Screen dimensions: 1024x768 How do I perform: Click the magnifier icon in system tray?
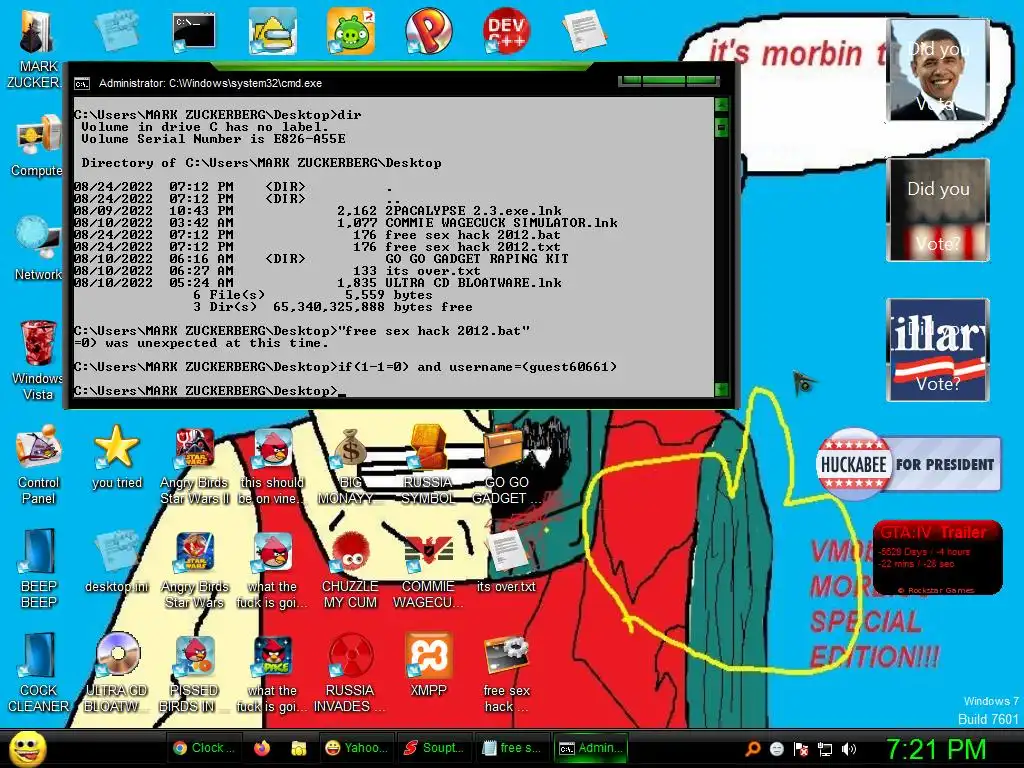pos(752,749)
